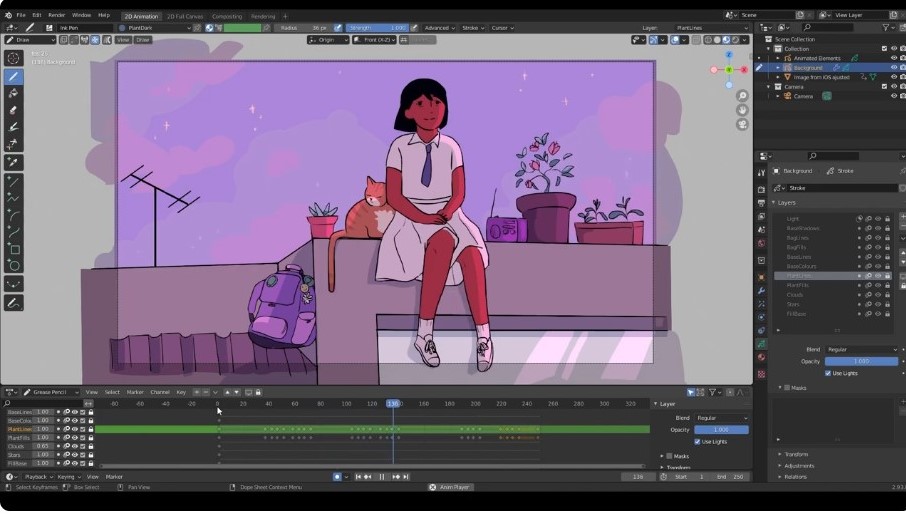
Task: Open the Stroke settings dropdown
Action: click(473, 28)
